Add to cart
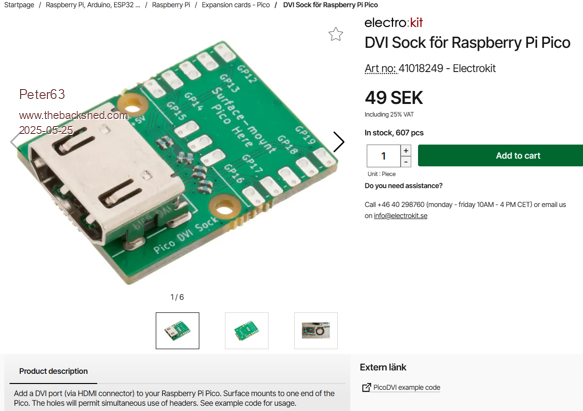 pyautogui.click(x=500, y=155)
